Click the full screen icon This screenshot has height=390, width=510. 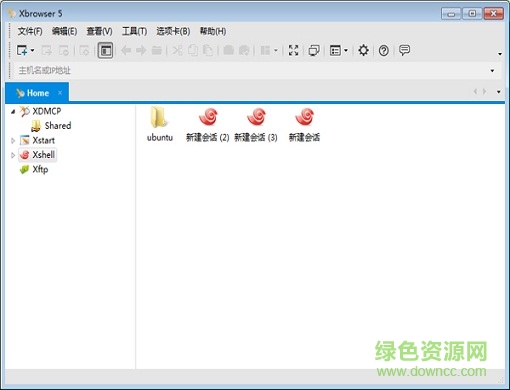[x=293, y=51]
